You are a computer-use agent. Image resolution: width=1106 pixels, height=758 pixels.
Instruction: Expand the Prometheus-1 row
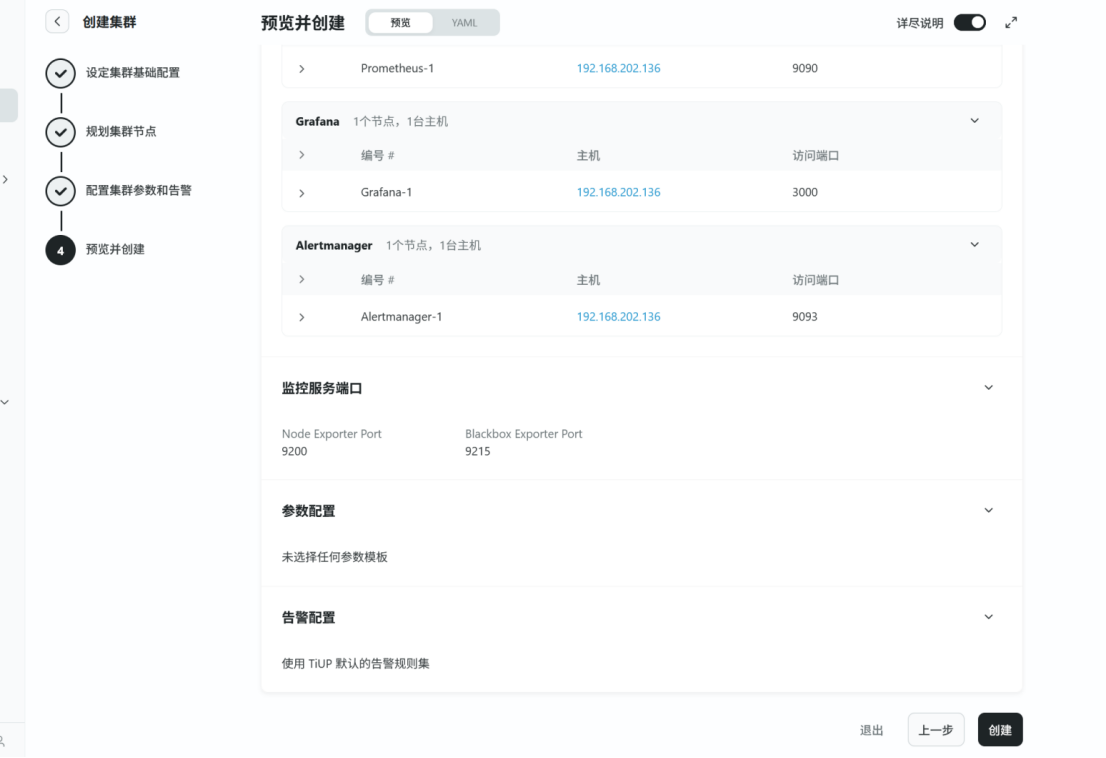pos(302,69)
